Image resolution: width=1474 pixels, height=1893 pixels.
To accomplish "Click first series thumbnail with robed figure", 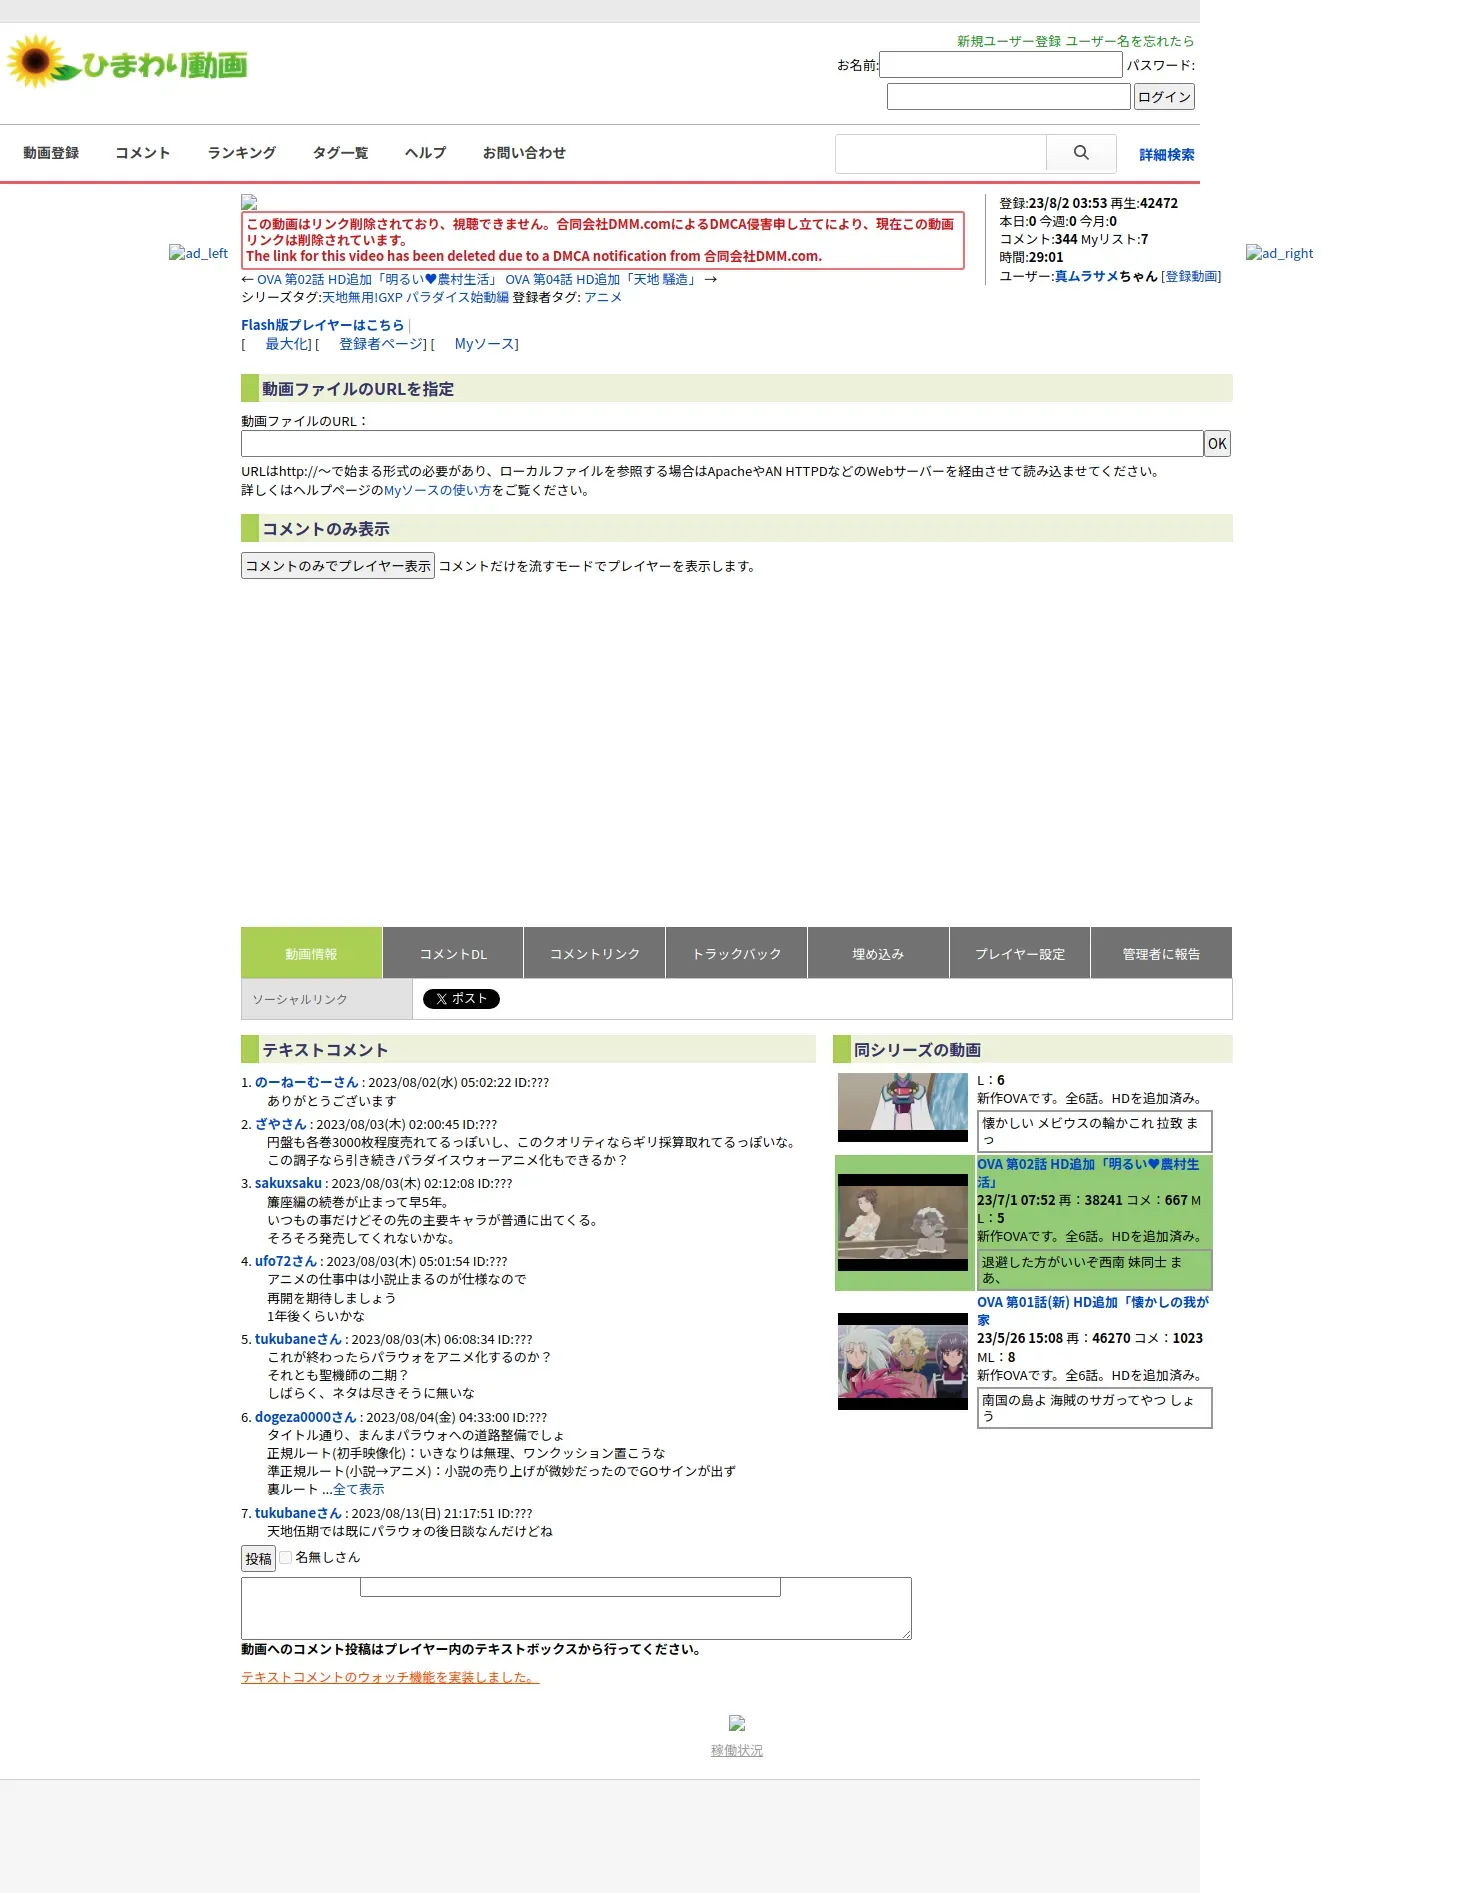I will click(x=903, y=1107).
